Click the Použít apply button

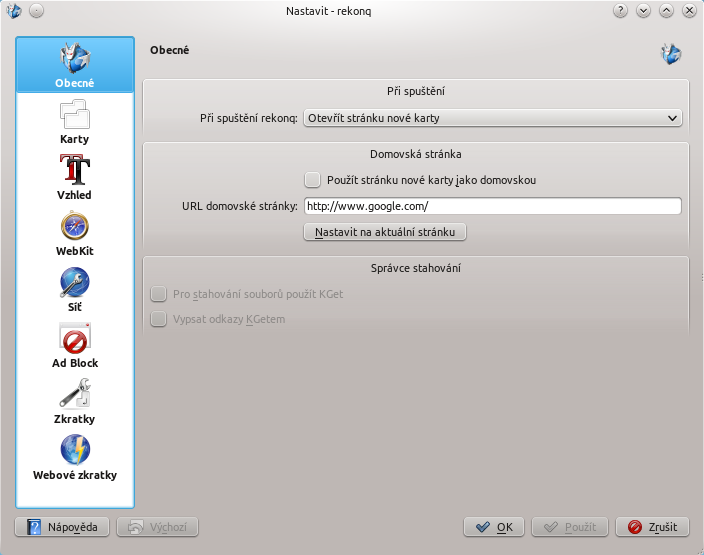570,527
